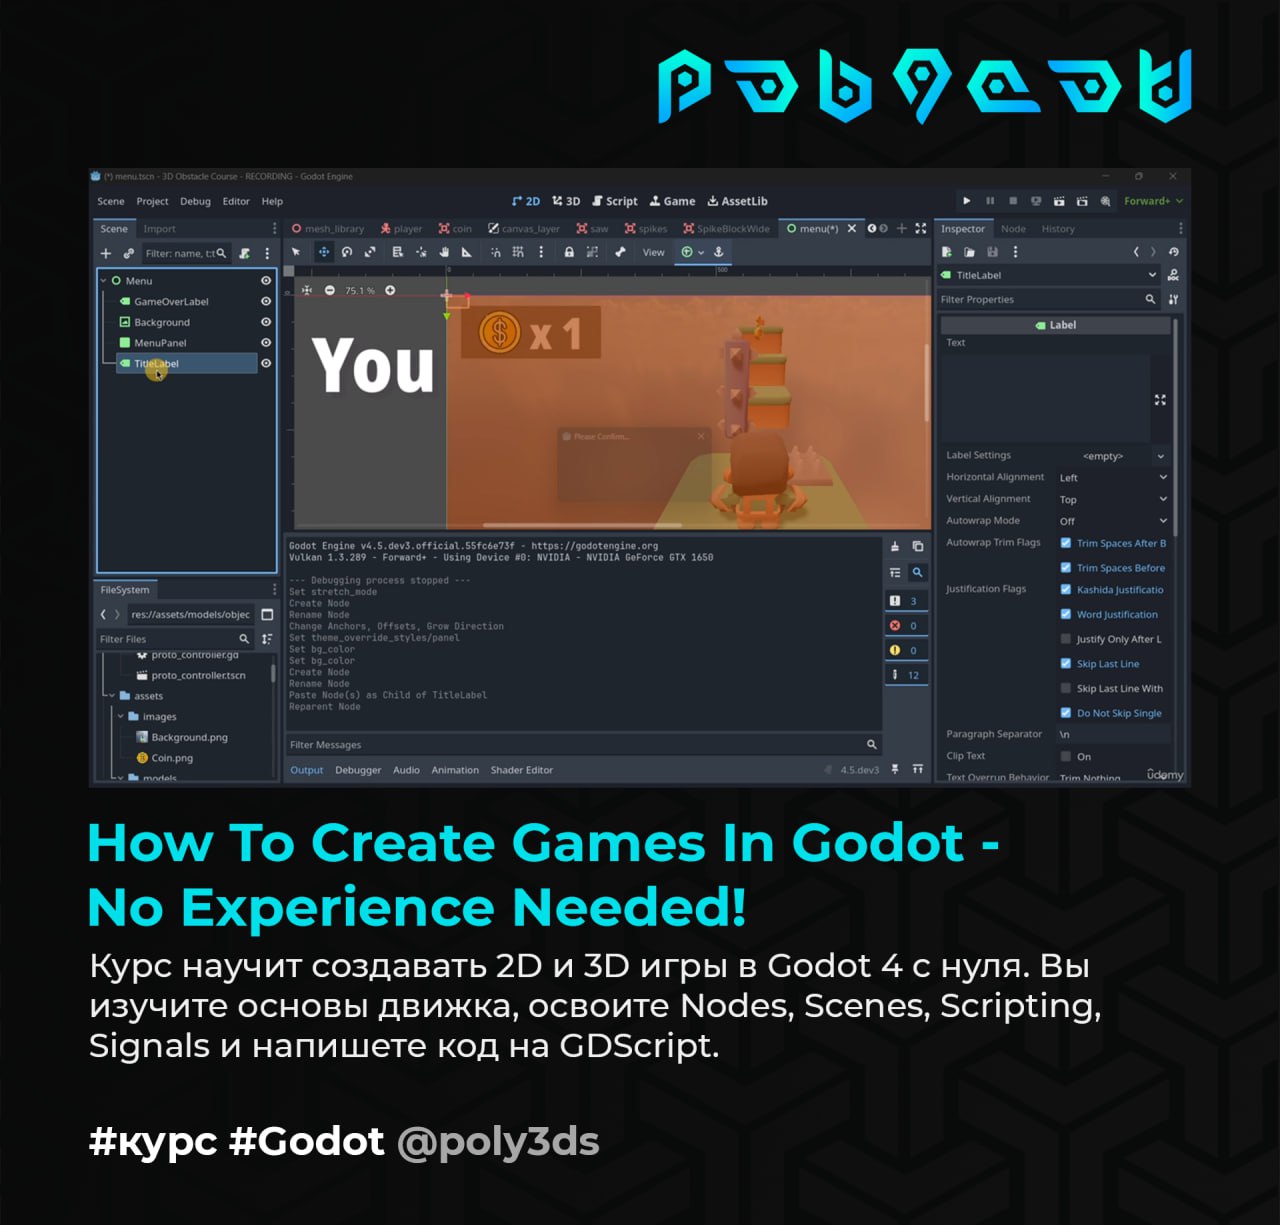Hide the Menu node via its eye icon
1280x1225 pixels.
266,281
